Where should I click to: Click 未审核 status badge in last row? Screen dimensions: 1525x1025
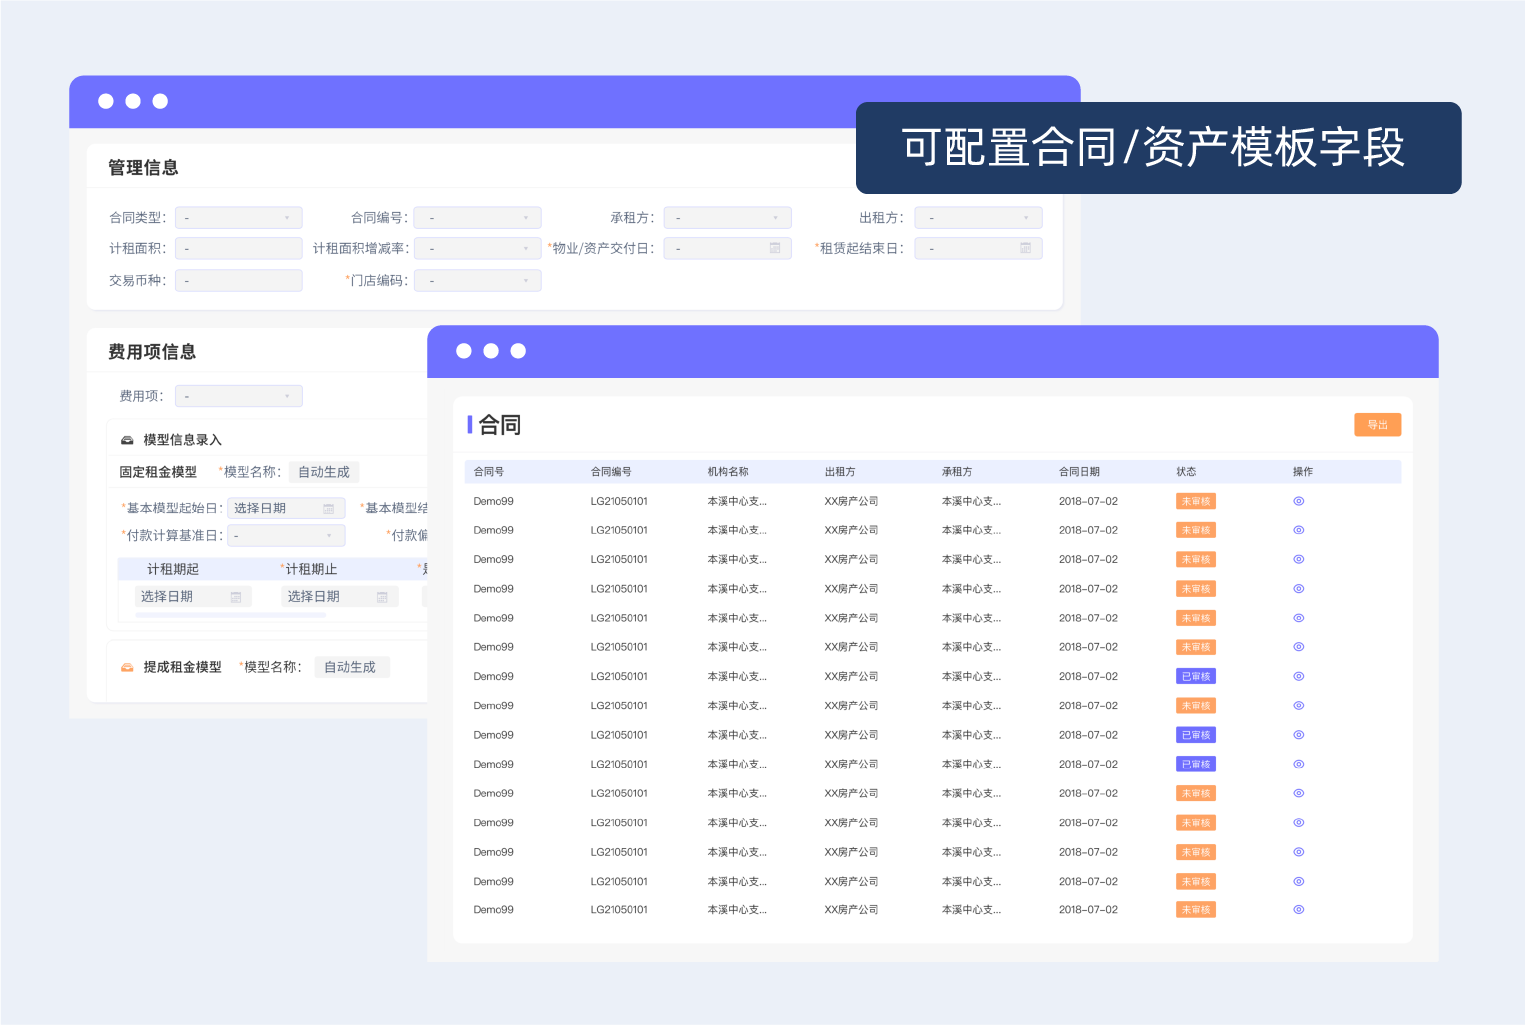pos(1196,910)
